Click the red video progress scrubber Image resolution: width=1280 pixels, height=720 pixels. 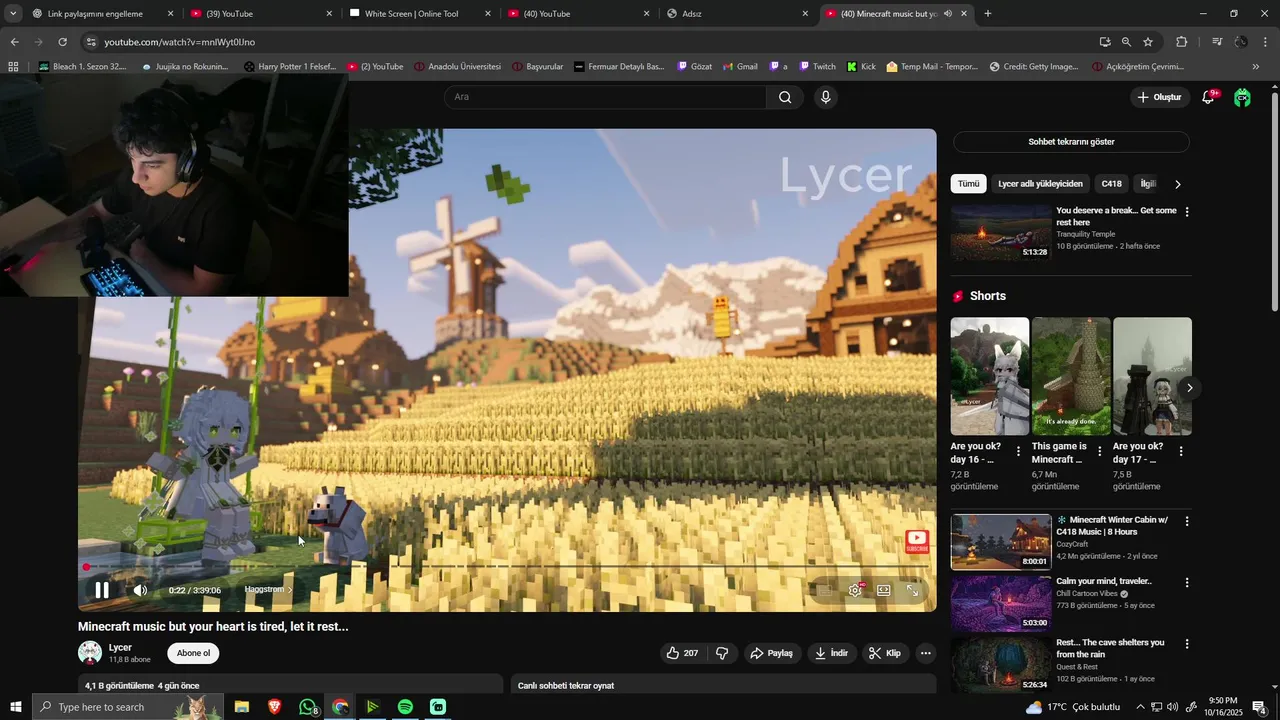86,567
